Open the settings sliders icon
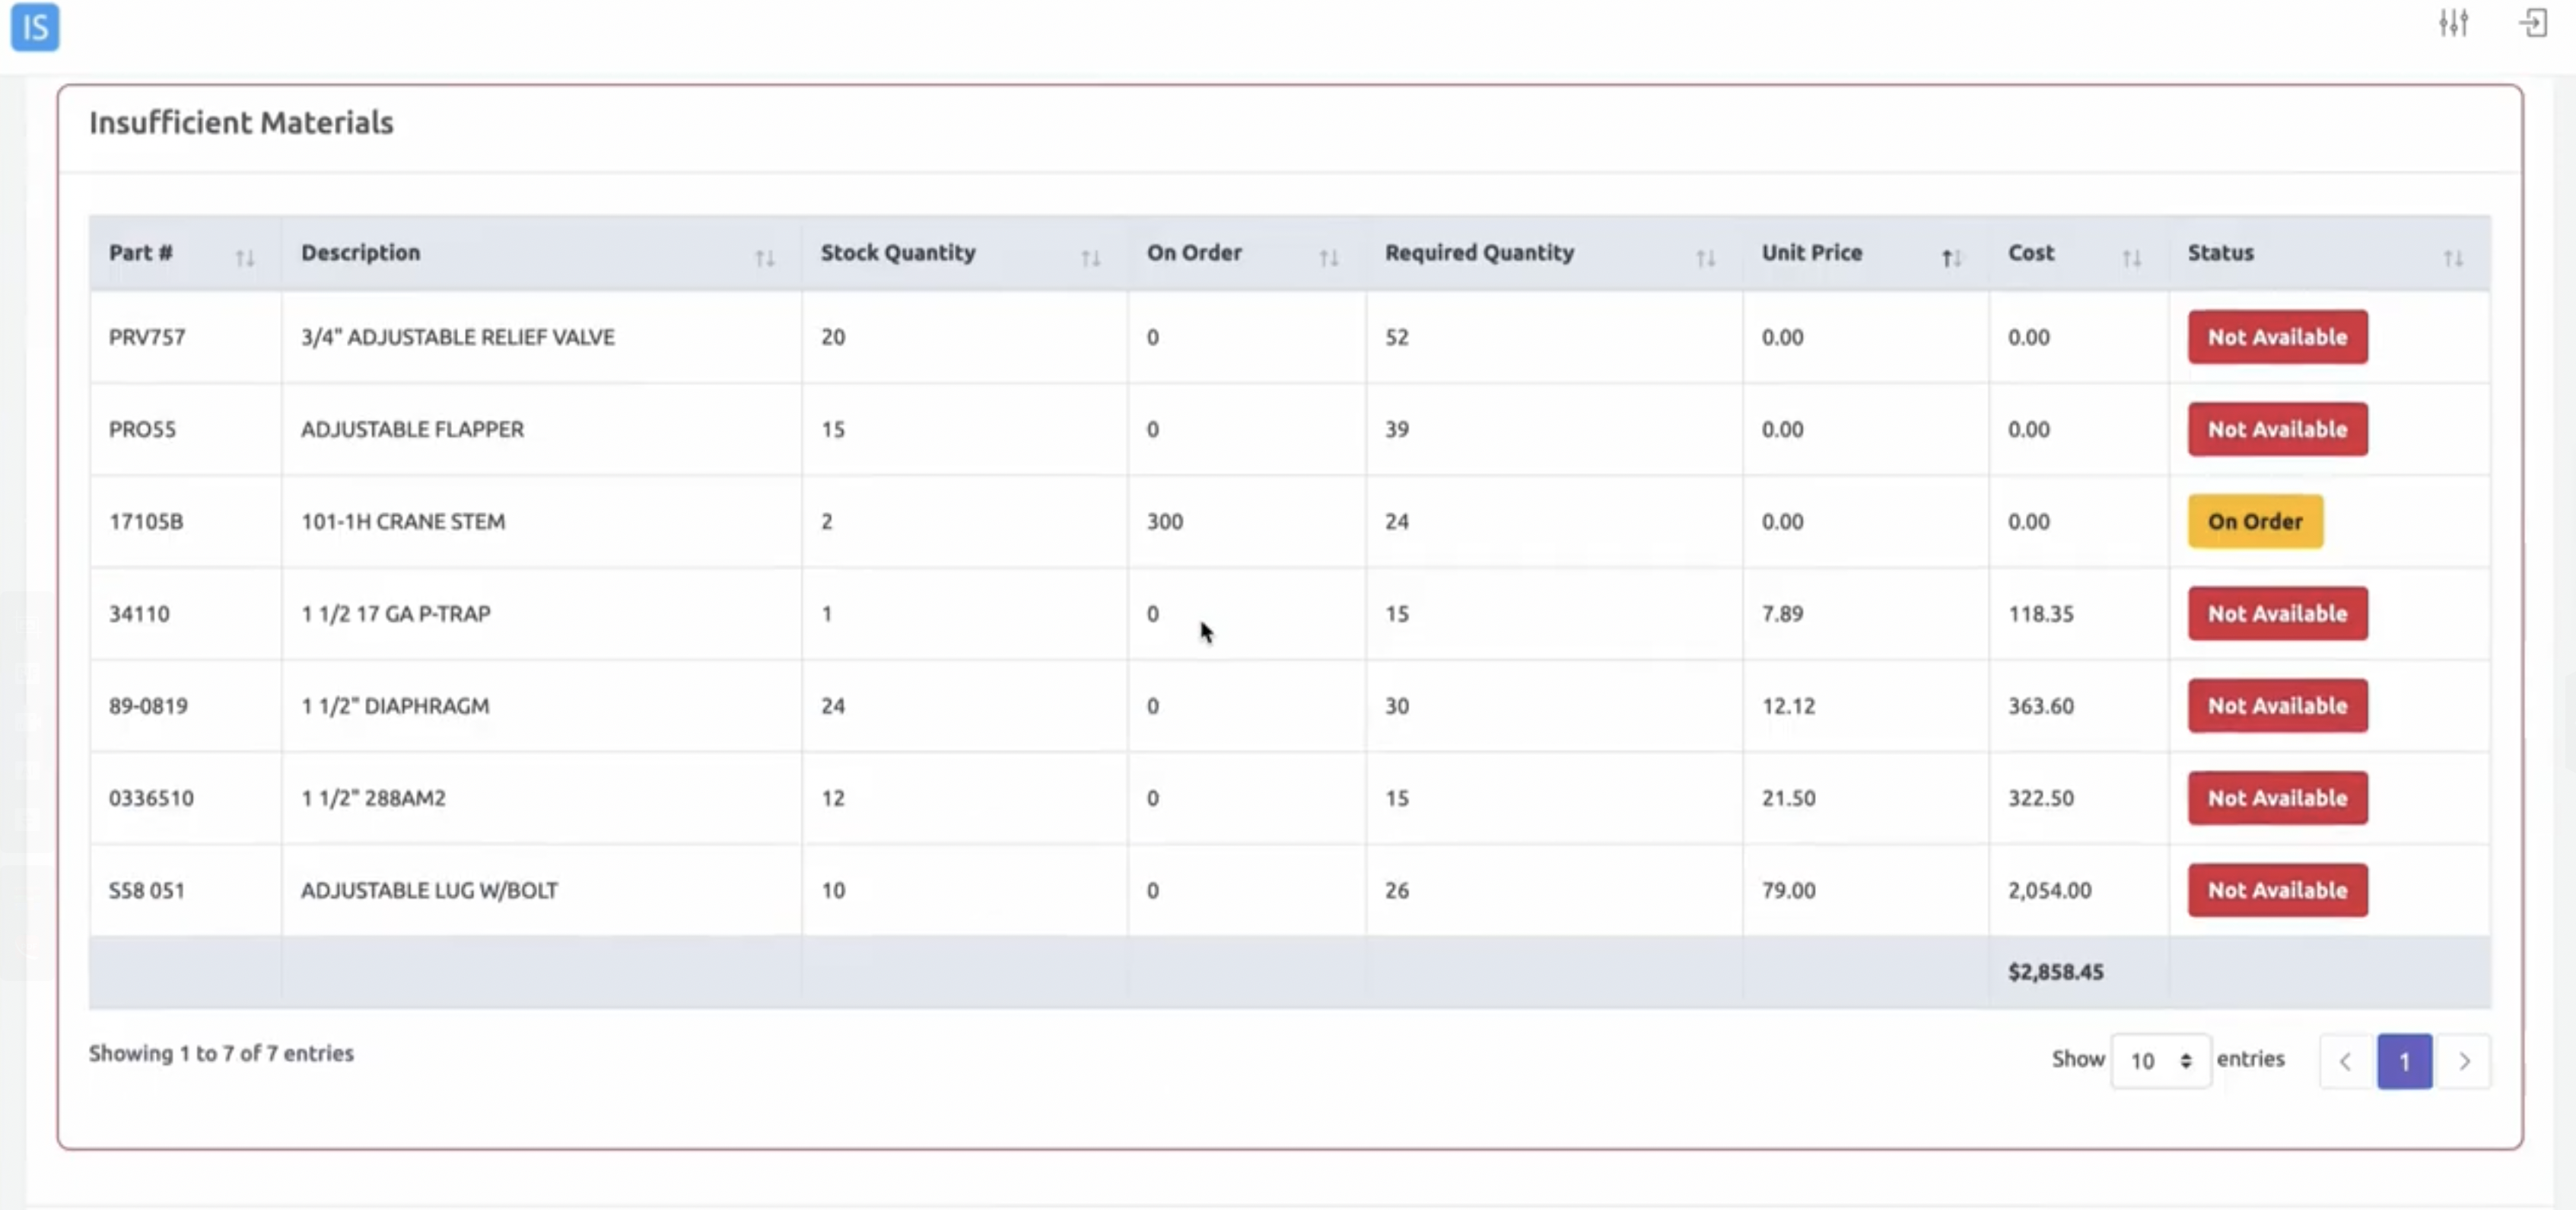This screenshot has height=1210, width=2576. 2453,22
